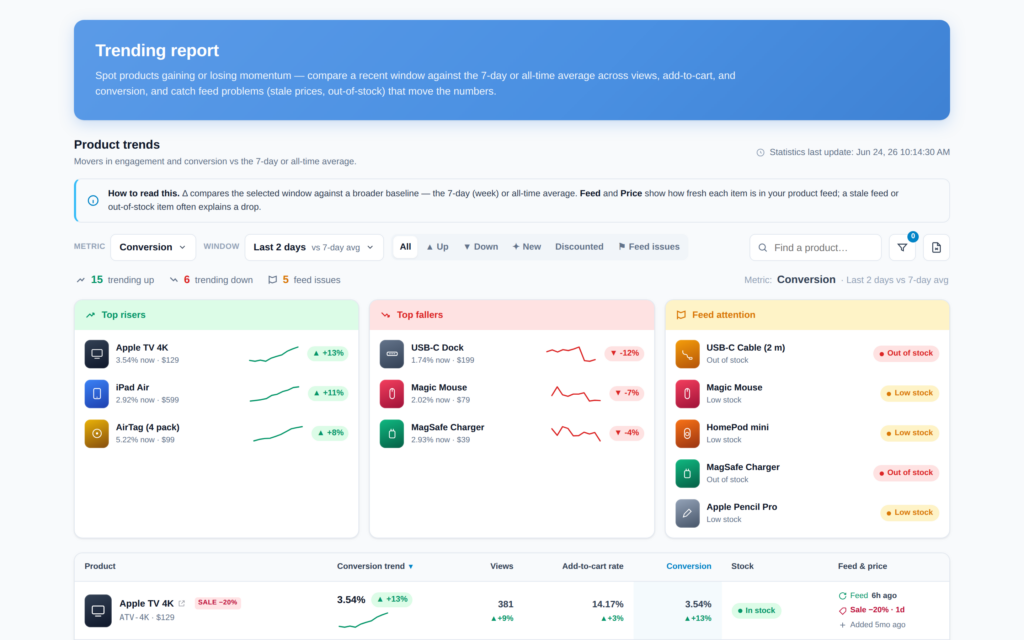
Task: Click the Product column header
Action: point(100,566)
